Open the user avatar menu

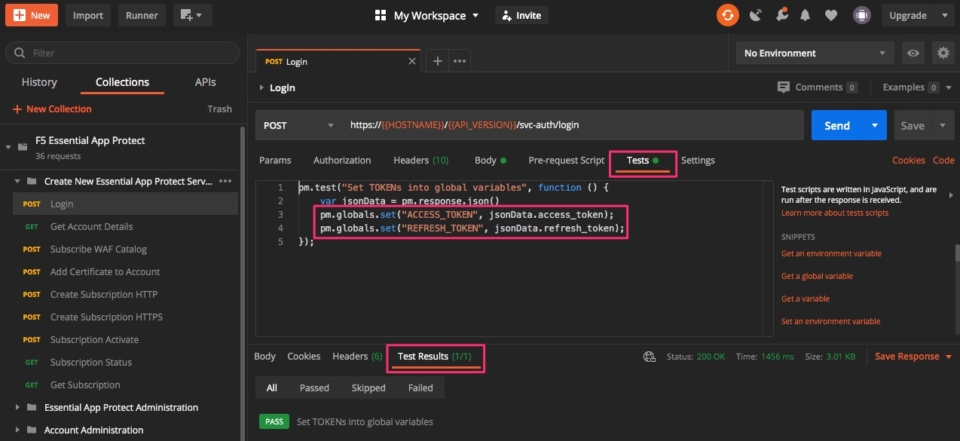862,15
